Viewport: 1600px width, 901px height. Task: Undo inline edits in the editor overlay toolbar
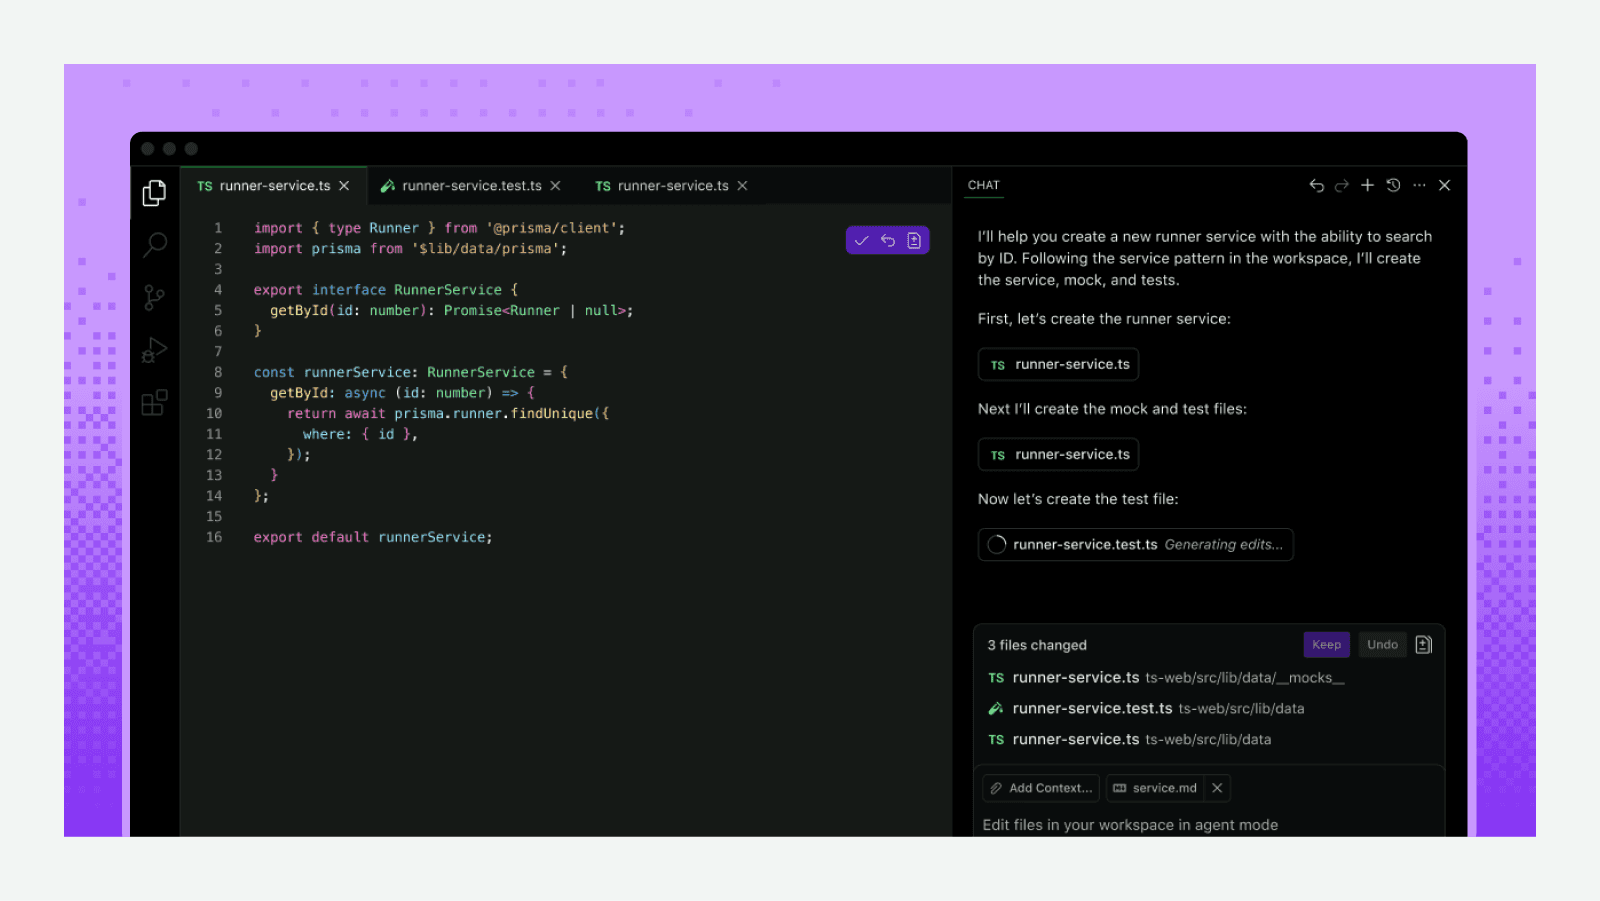[888, 240]
